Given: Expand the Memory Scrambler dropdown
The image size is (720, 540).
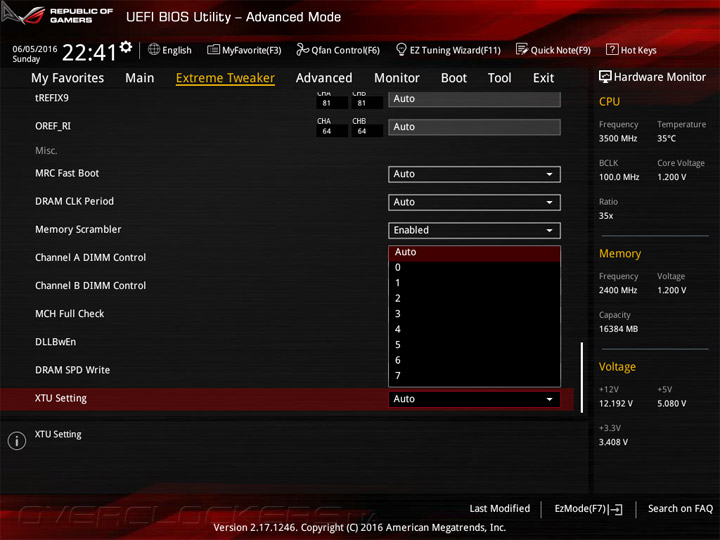Looking at the screenshot, I should (474, 230).
